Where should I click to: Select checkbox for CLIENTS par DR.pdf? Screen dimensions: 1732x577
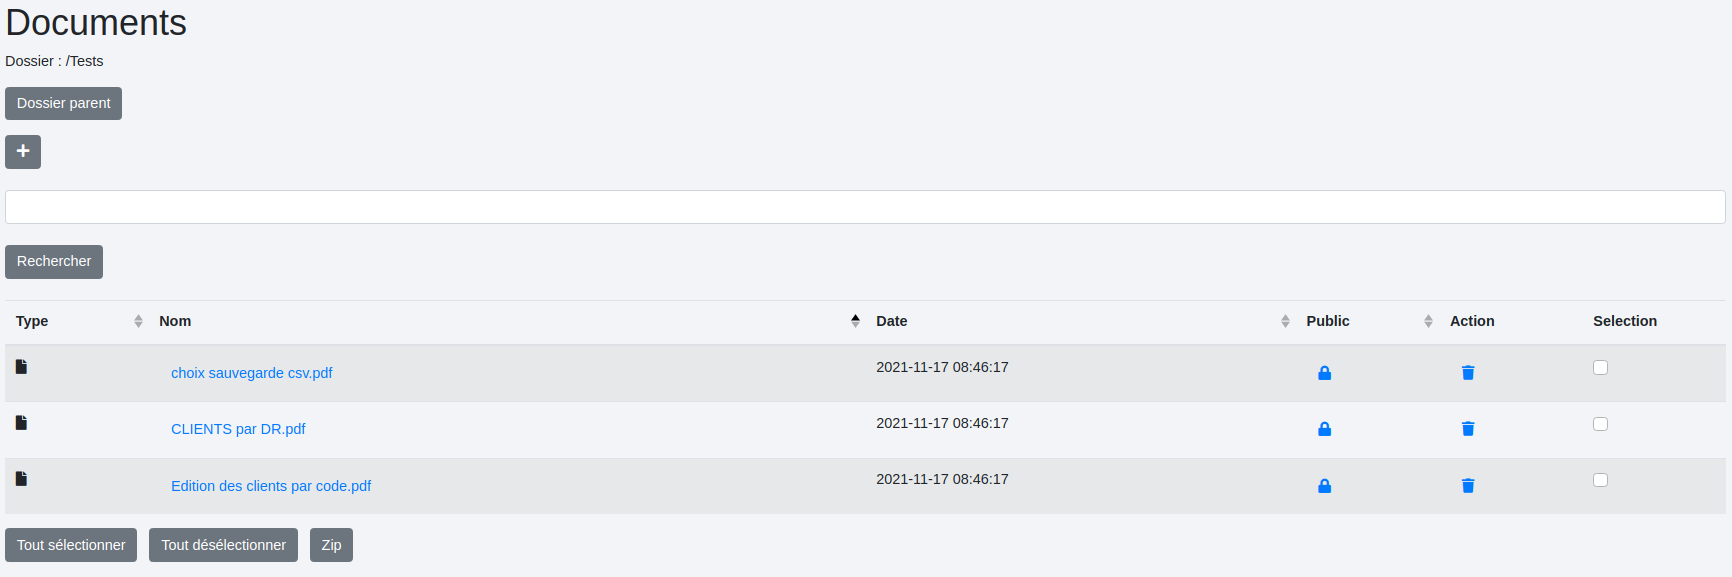coord(1600,424)
